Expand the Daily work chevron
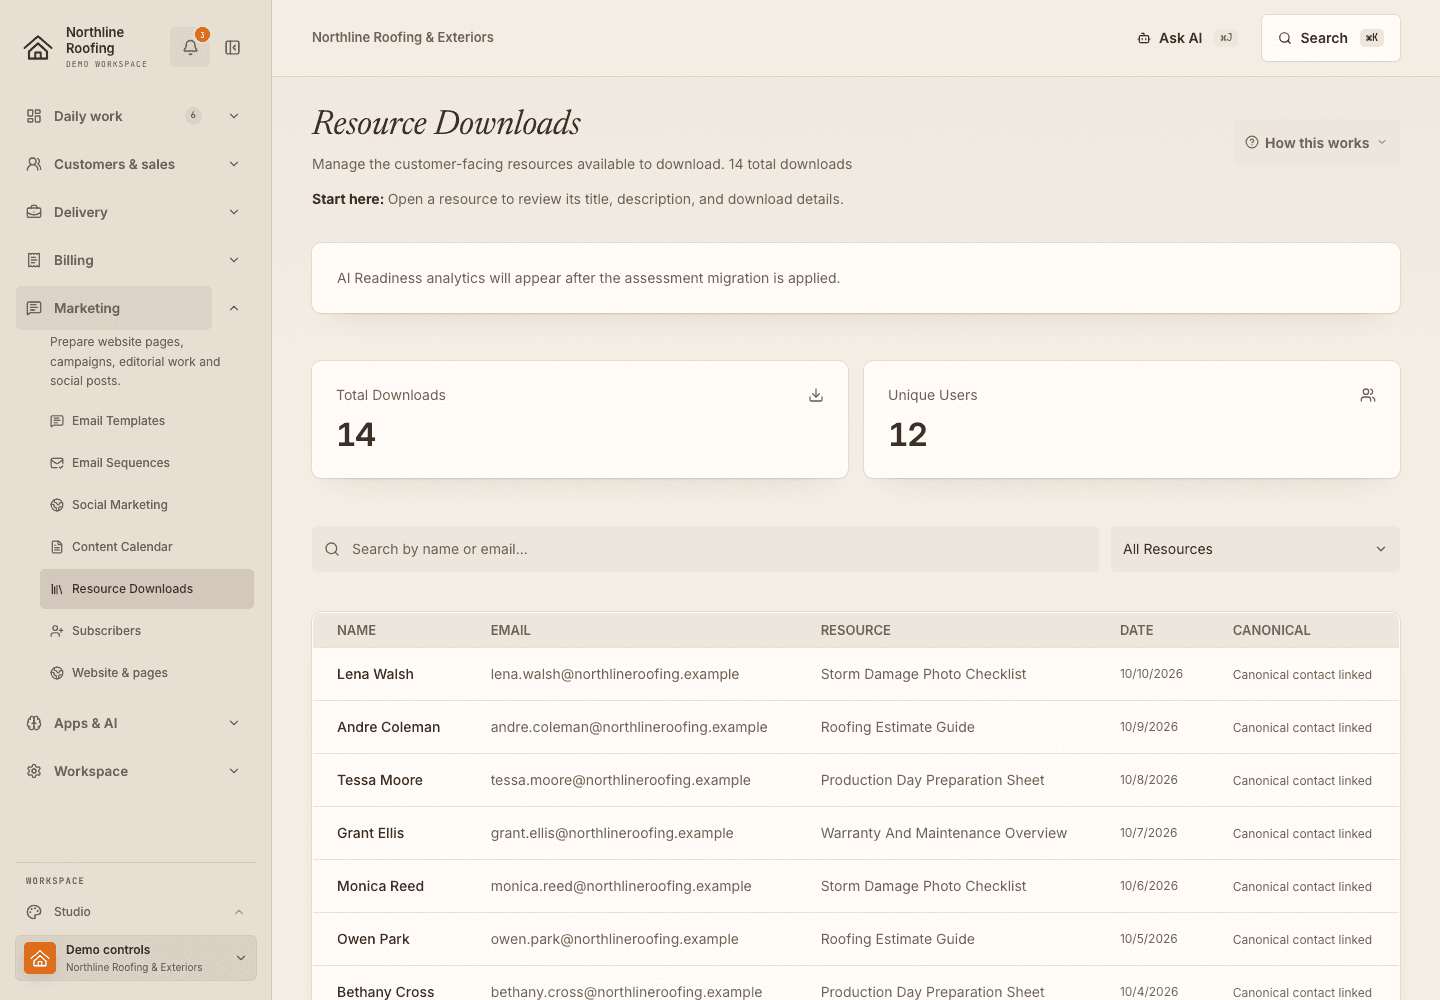Viewport: 1440px width, 1000px height. (234, 116)
